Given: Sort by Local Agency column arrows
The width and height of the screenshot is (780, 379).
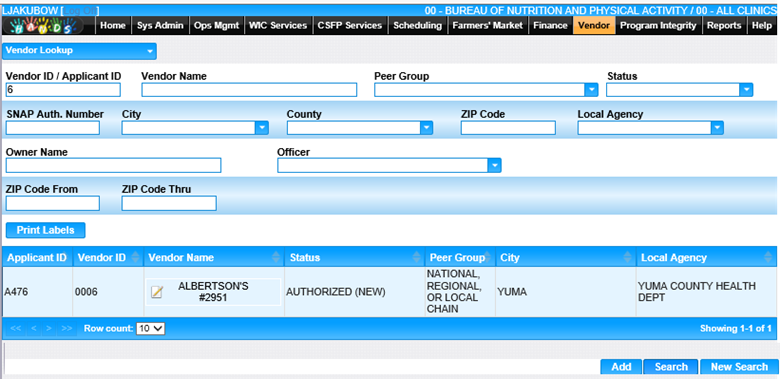Looking at the screenshot, I should (768, 257).
